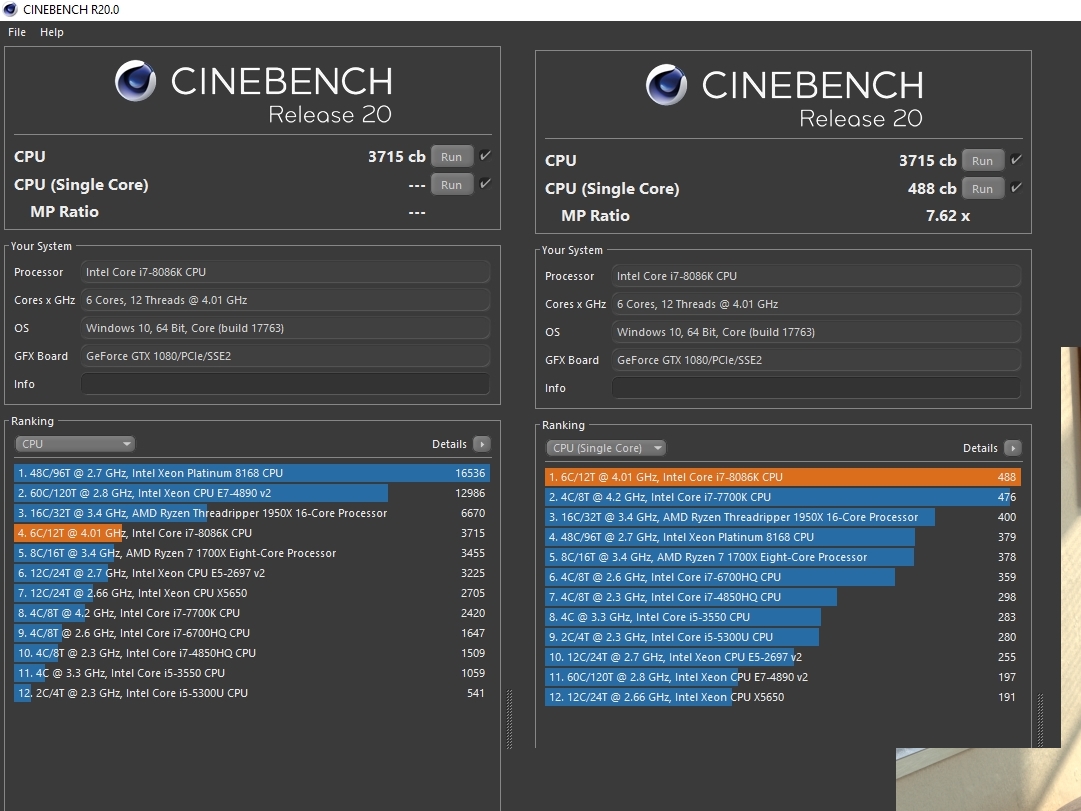The width and height of the screenshot is (1081, 811).
Task: Toggle the CPU test checkbox in right window
Action: [1016, 160]
